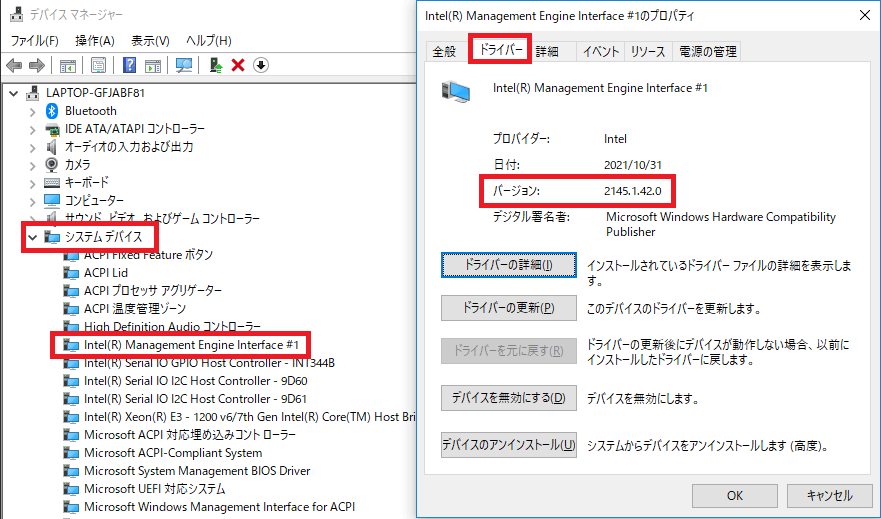Click Scan for hardware changes monitor icon
The width and height of the screenshot is (881, 519).
(x=184, y=66)
